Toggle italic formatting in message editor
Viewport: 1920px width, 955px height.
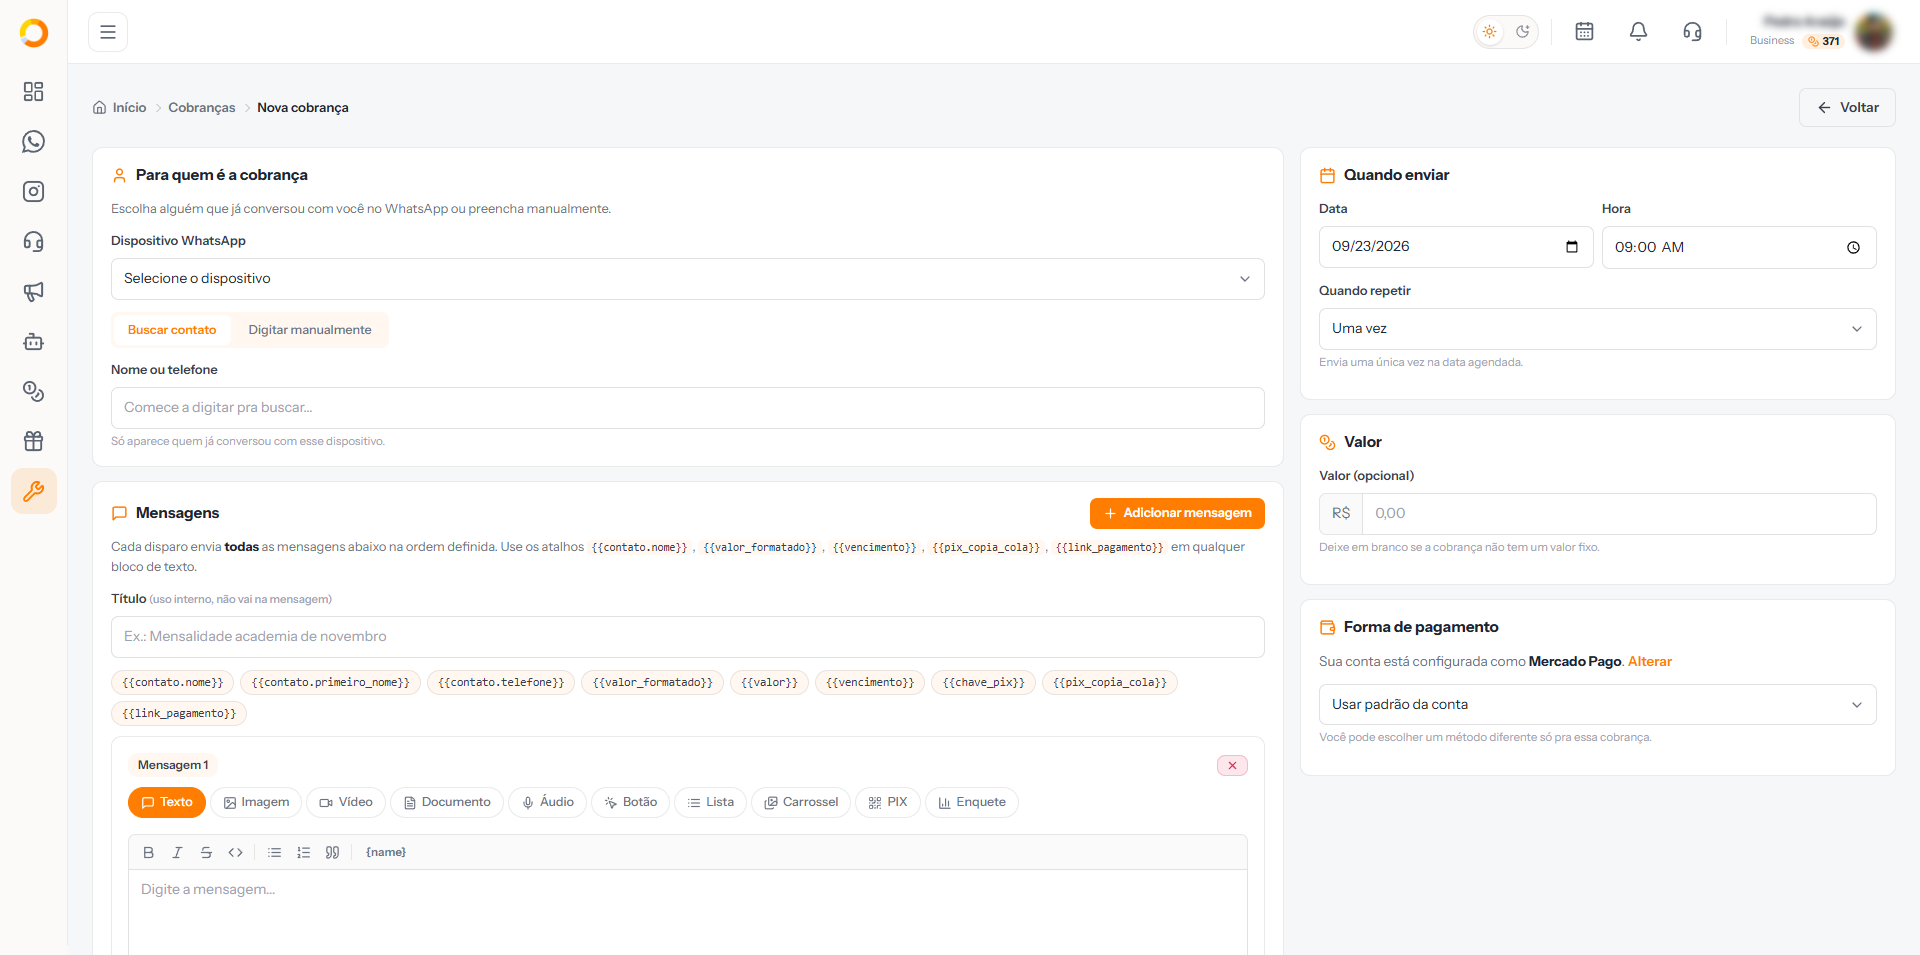tap(177, 853)
